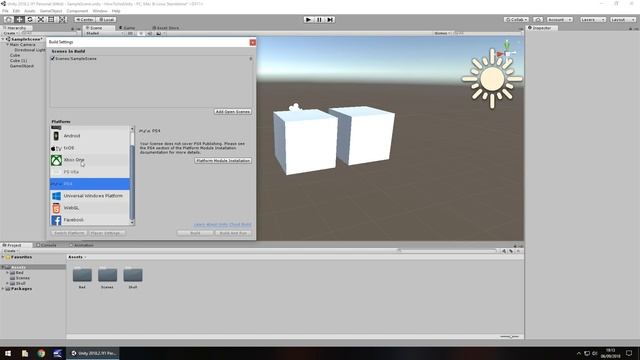Viewport: 640px width, 360px height.
Task: Select the Rotate tool
Action: point(30,20)
